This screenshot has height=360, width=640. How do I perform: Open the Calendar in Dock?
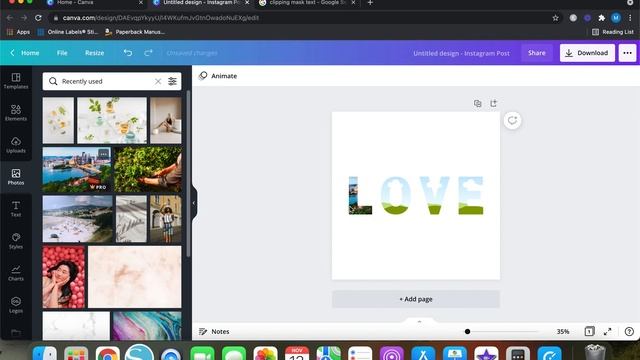(x=297, y=353)
